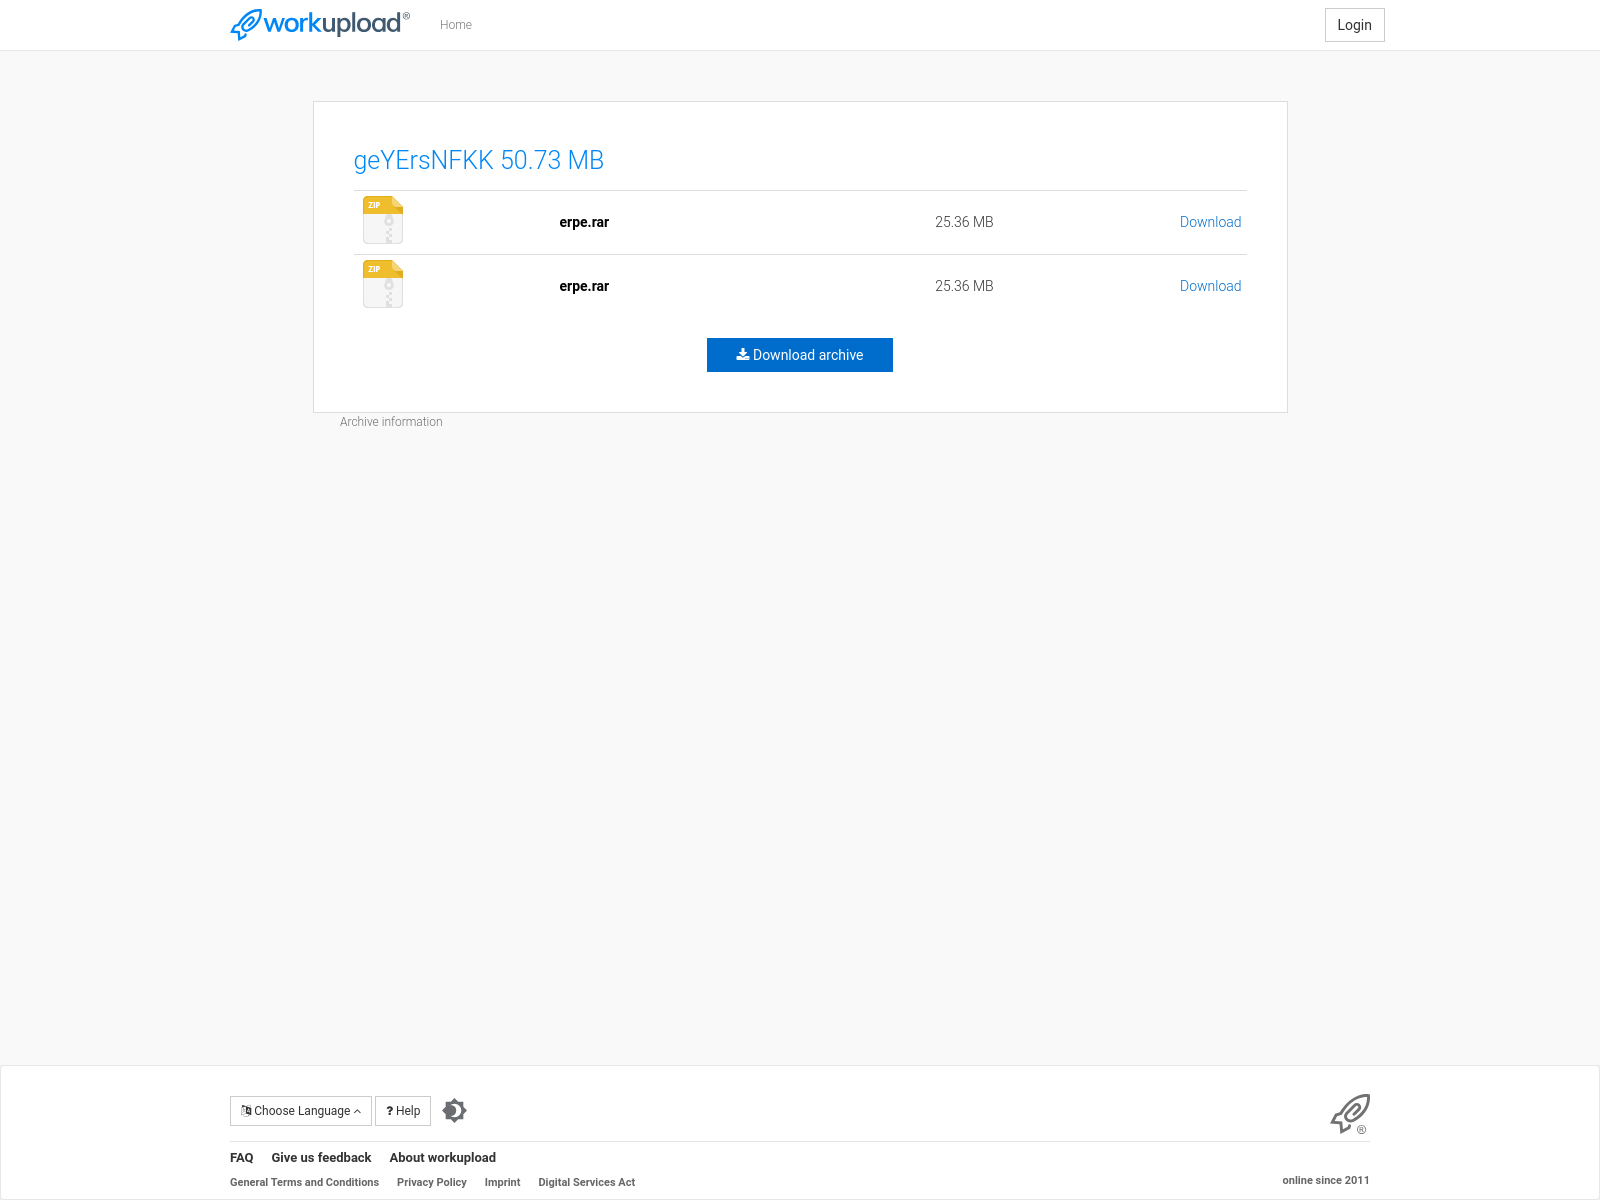Click the first erpe.rar filename
1600x1200 pixels.
click(584, 222)
